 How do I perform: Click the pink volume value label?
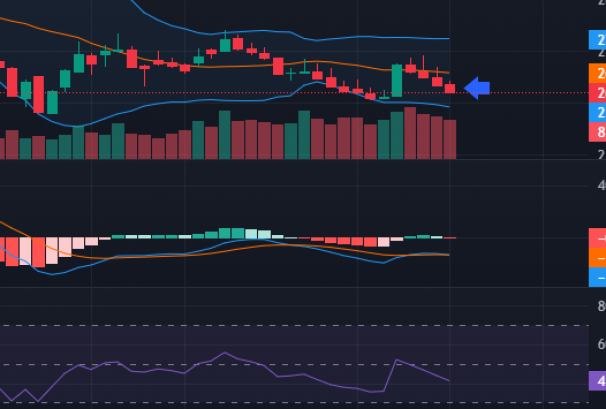(598, 133)
